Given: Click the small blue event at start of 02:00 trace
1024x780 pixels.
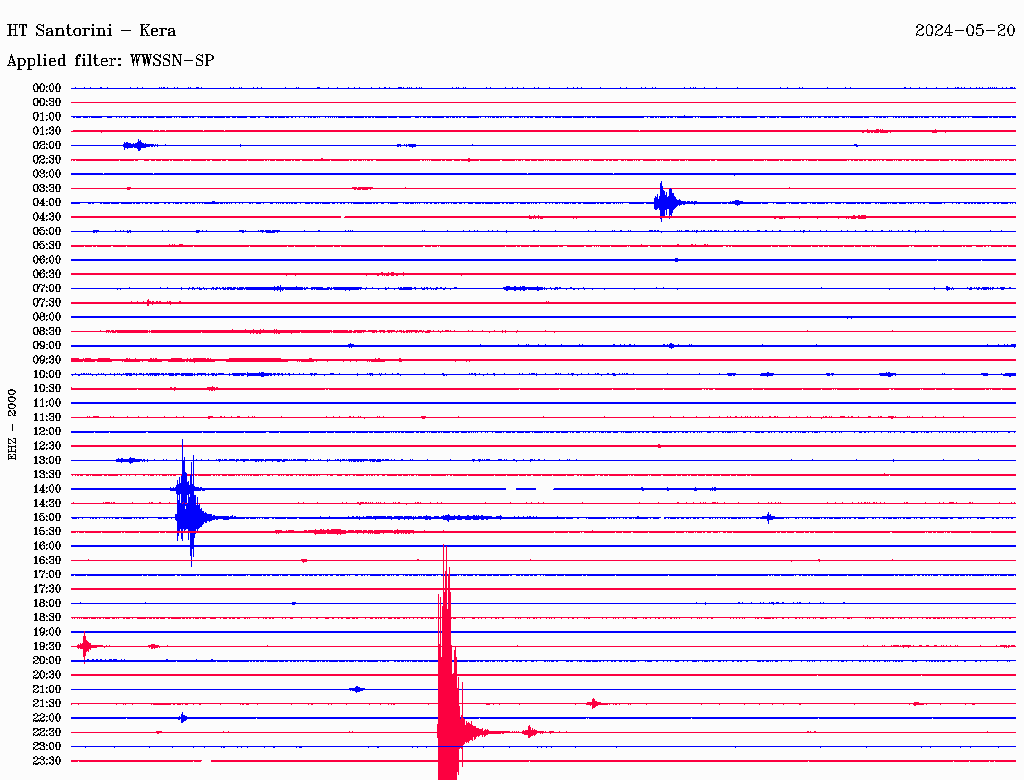Looking at the screenshot, I should coord(138,146).
